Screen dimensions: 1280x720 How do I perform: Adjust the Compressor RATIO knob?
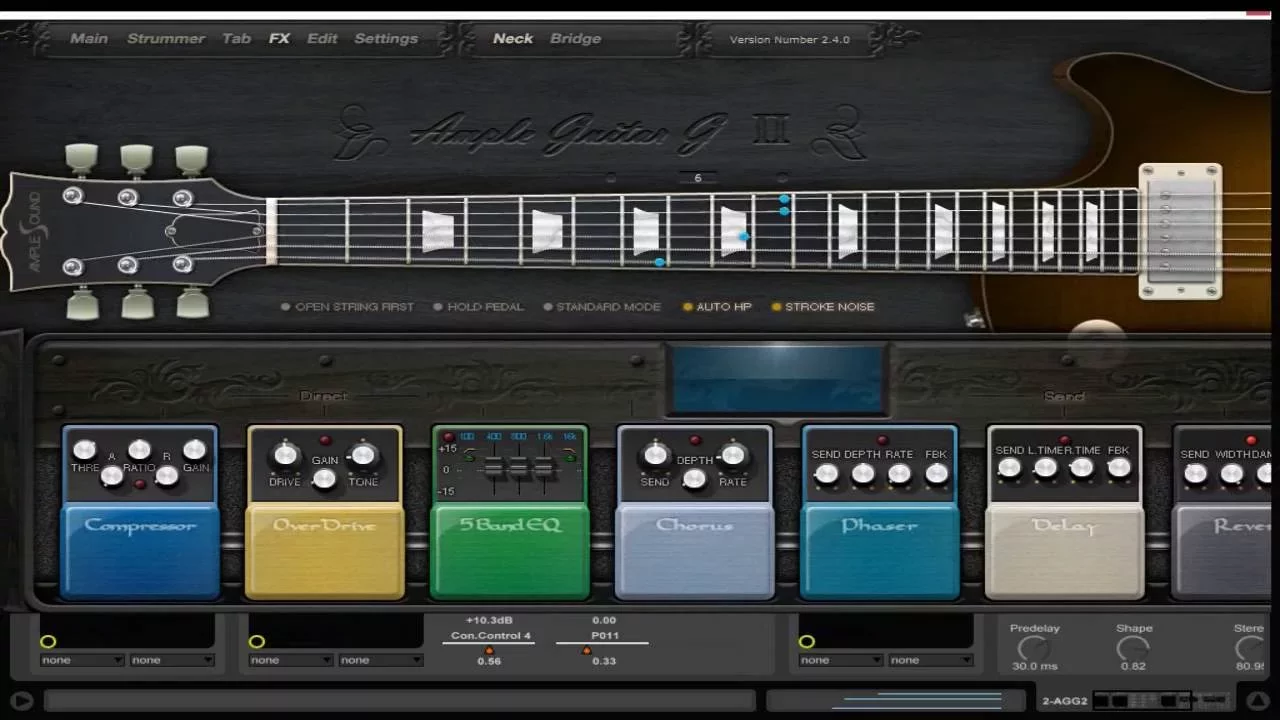click(140, 450)
